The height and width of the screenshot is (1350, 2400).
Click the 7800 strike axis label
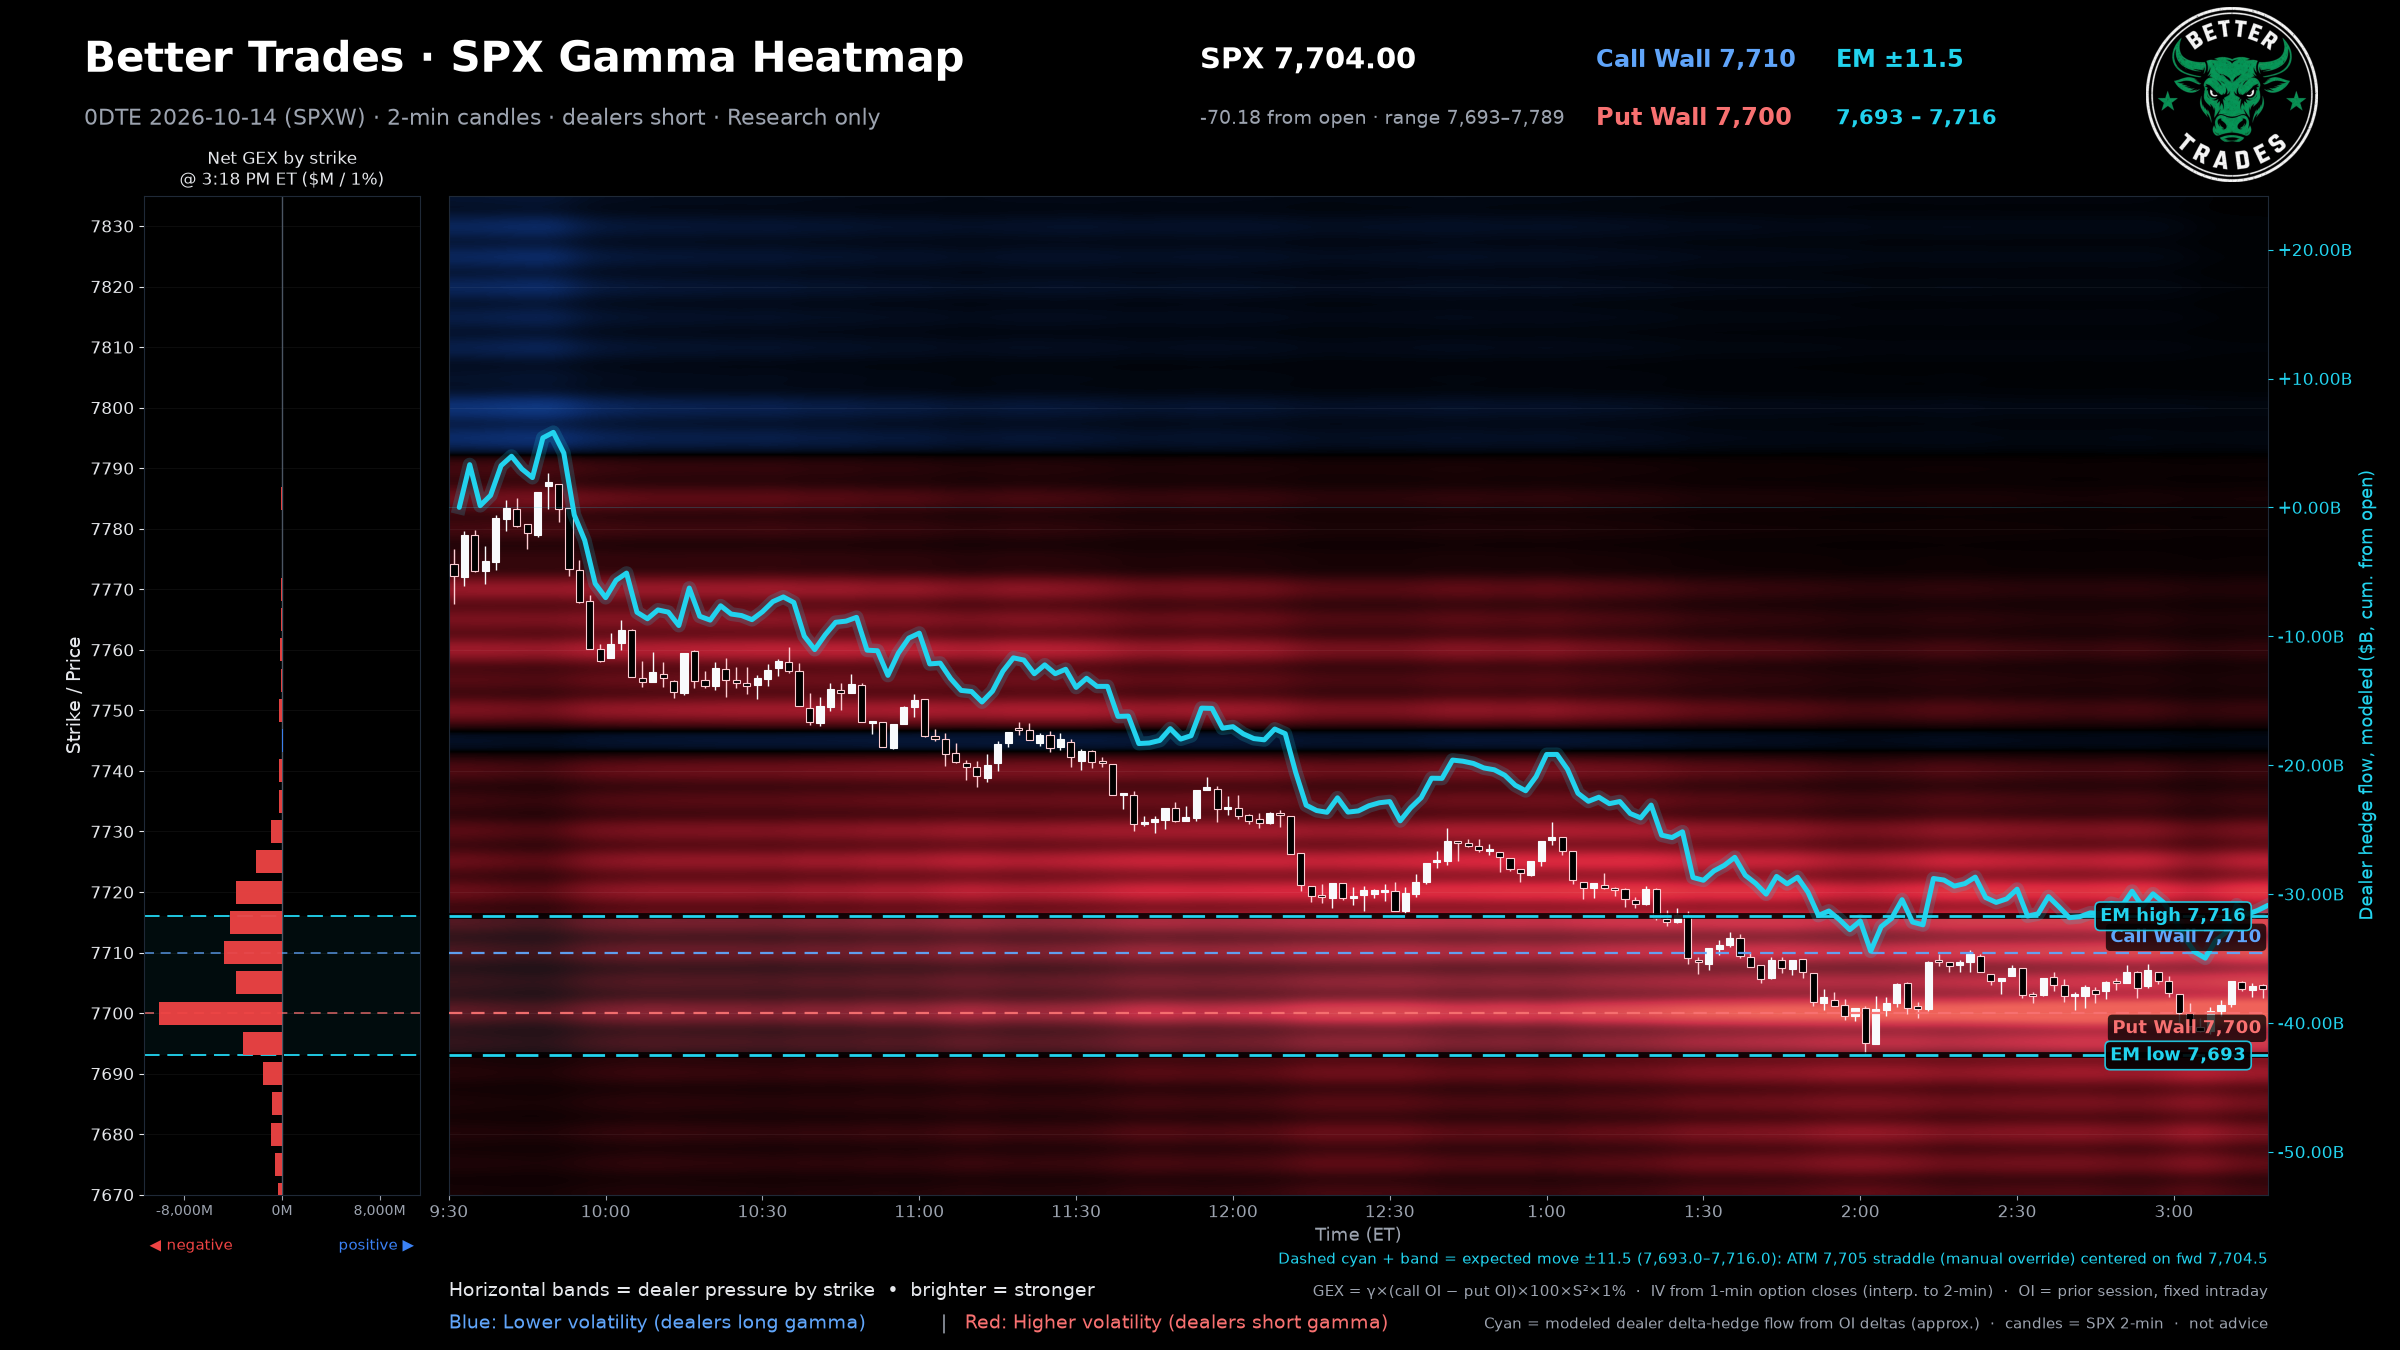tap(111, 408)
